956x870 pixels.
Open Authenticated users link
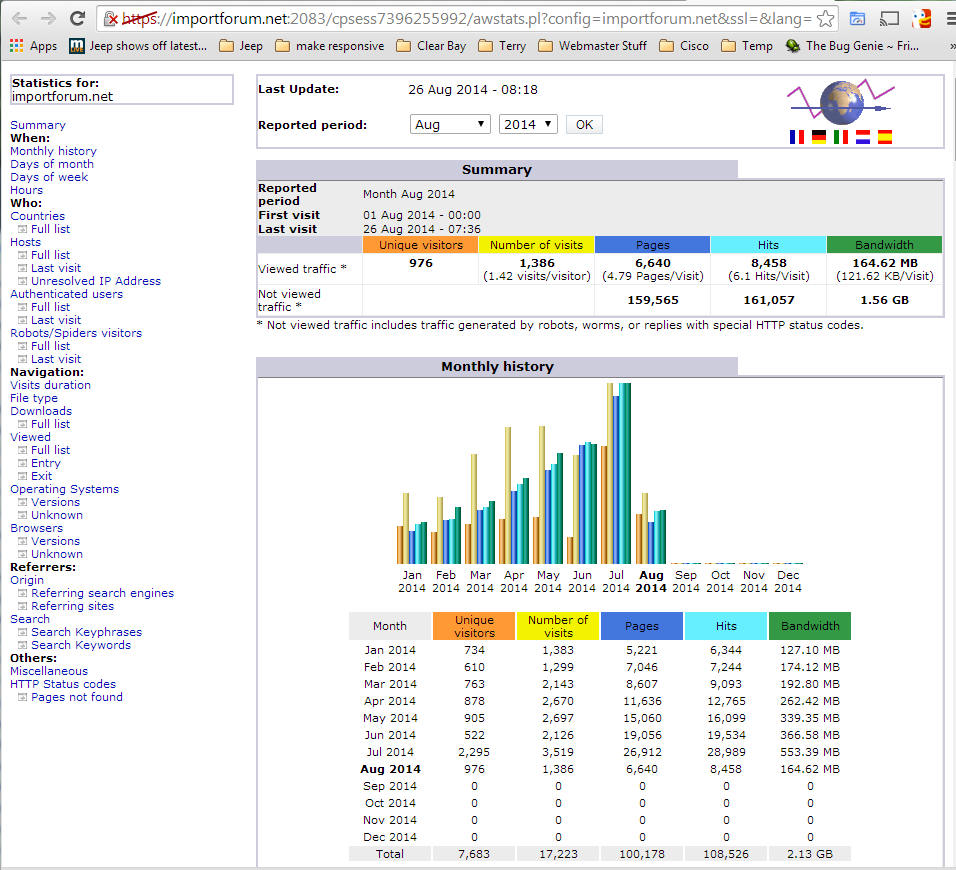(66, 294)
